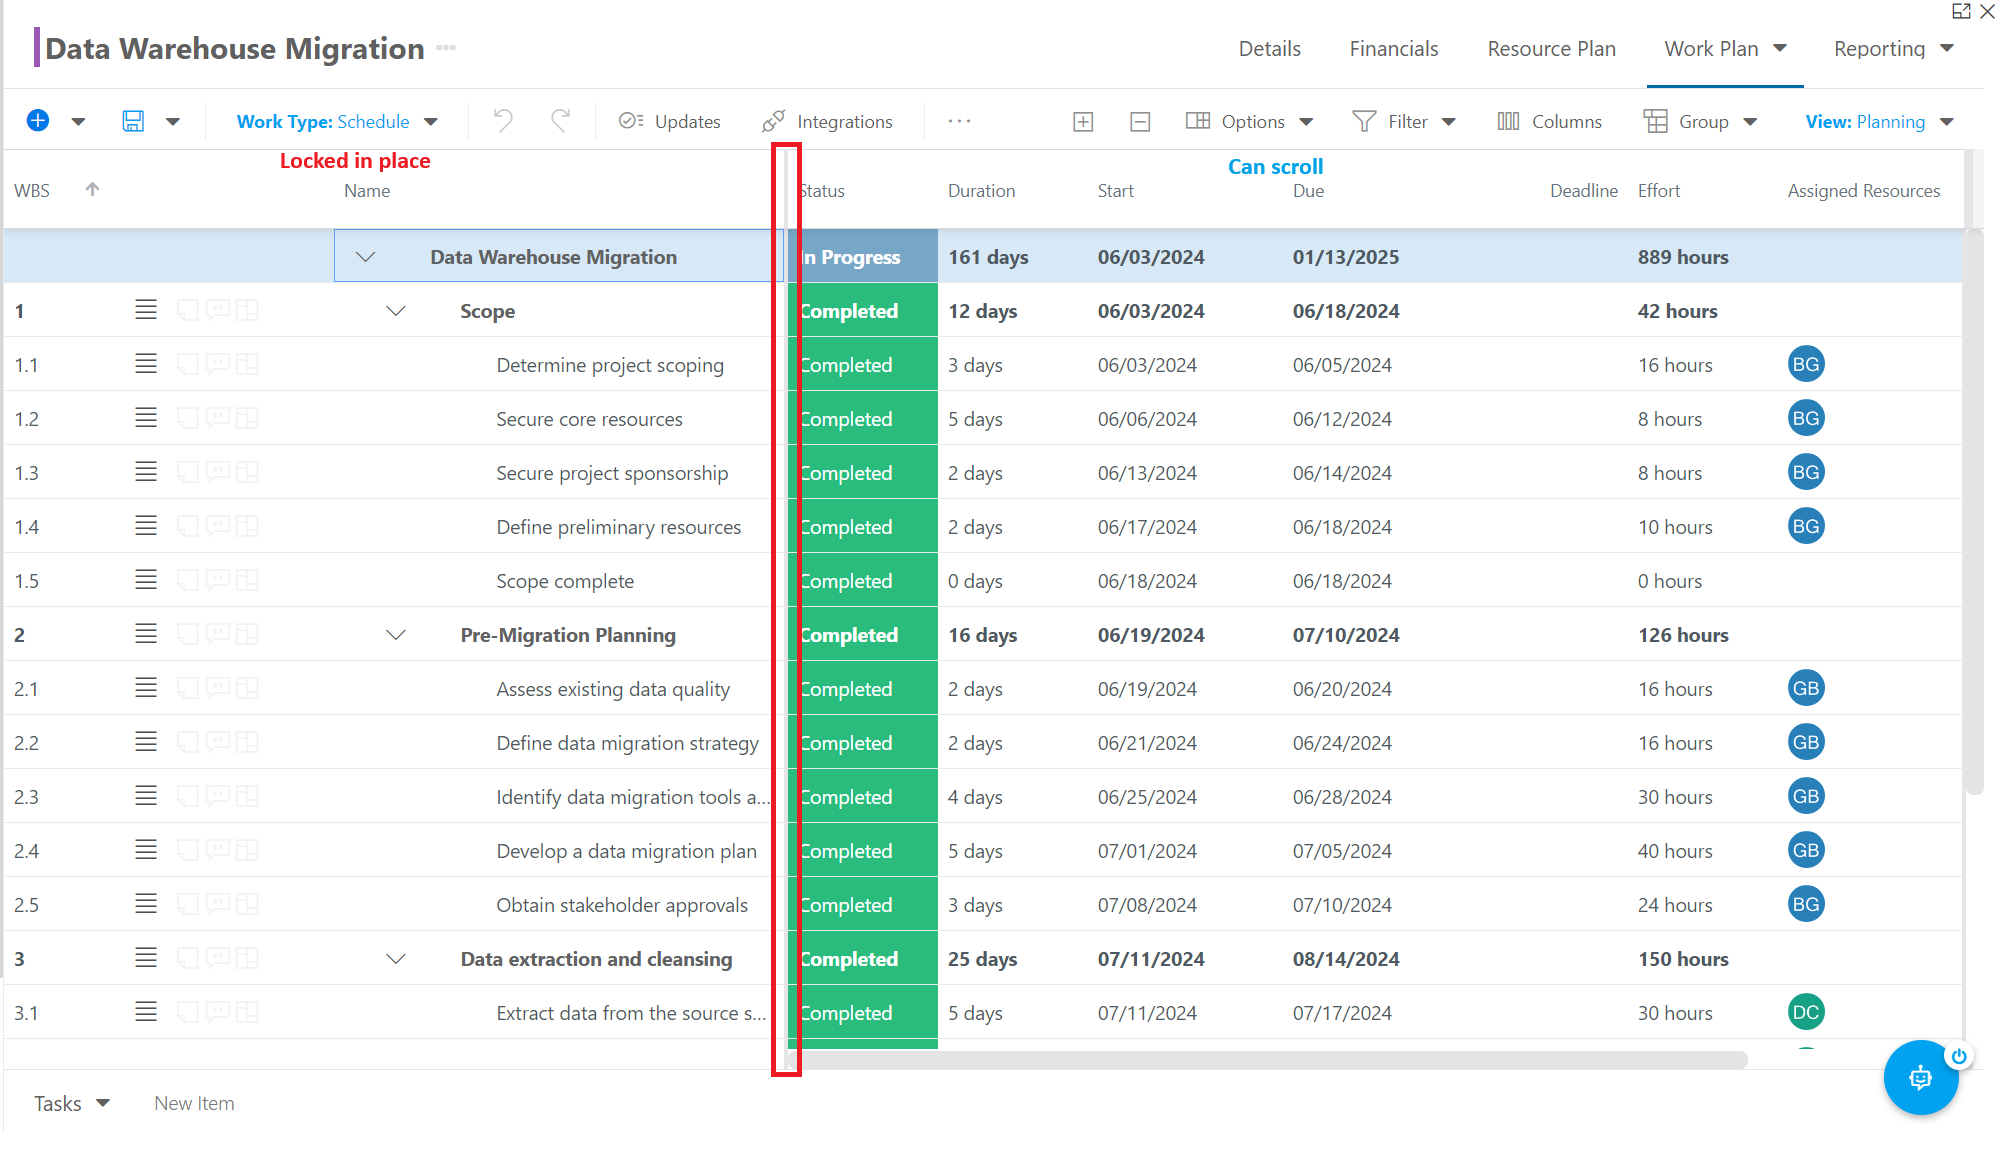Image resolution: width=1997 pixels, height=1152 pixels.
Task: Click the Duration column header
Action: tap(981, 190)
